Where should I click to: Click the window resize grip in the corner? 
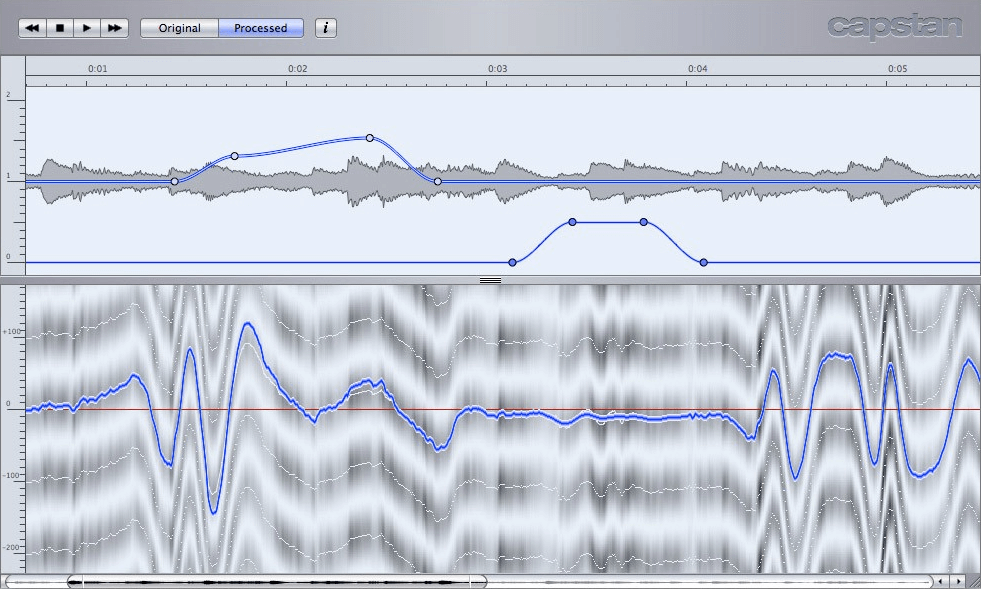point(974,582)
